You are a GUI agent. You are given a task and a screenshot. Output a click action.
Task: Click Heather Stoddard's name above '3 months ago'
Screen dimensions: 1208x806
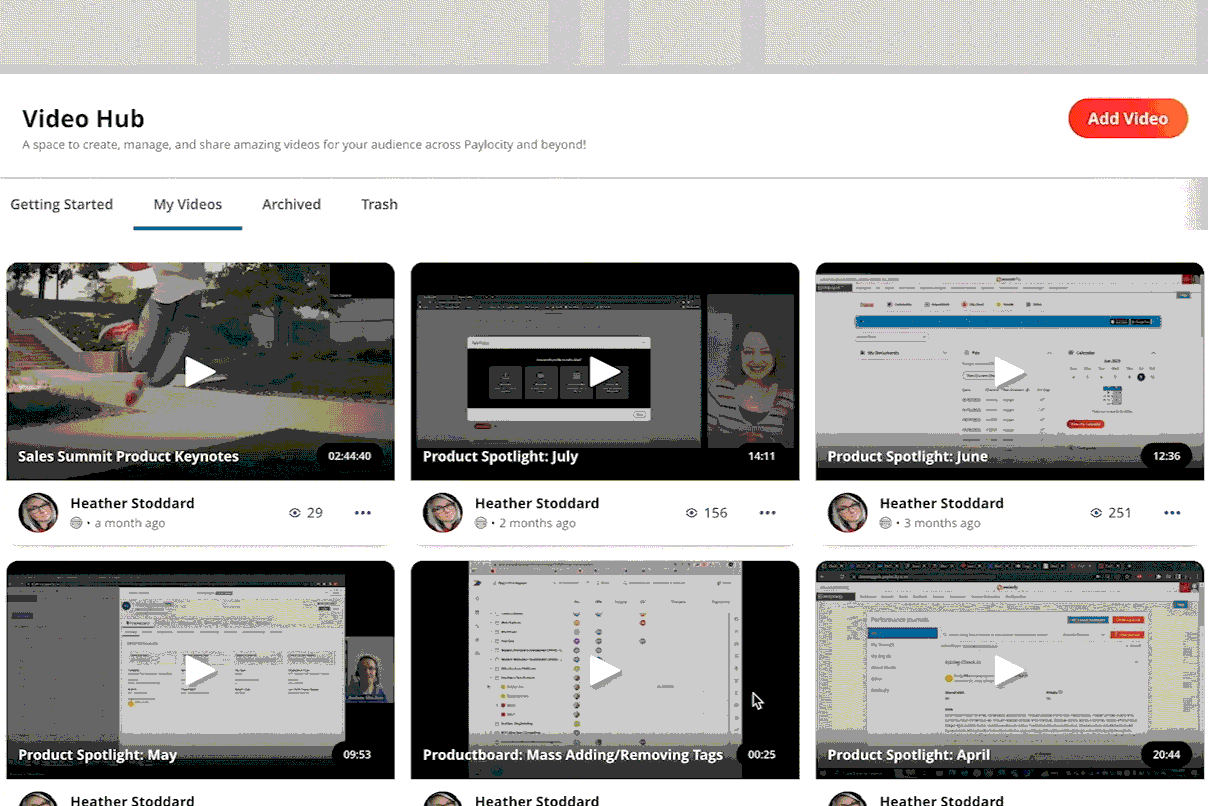coord(942,503)
